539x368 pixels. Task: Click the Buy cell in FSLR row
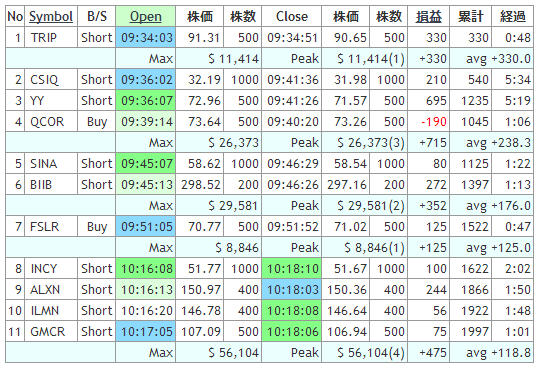97,227
